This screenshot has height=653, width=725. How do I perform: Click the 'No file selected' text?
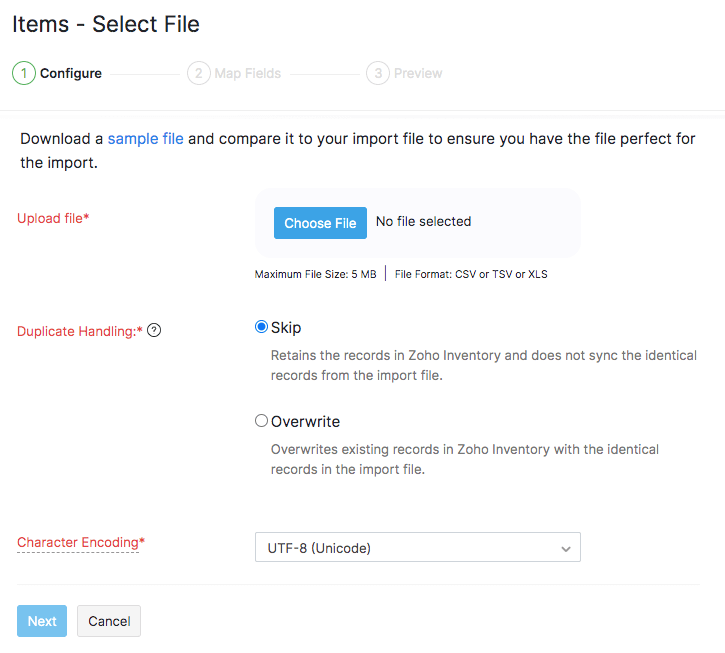[423, 222]
